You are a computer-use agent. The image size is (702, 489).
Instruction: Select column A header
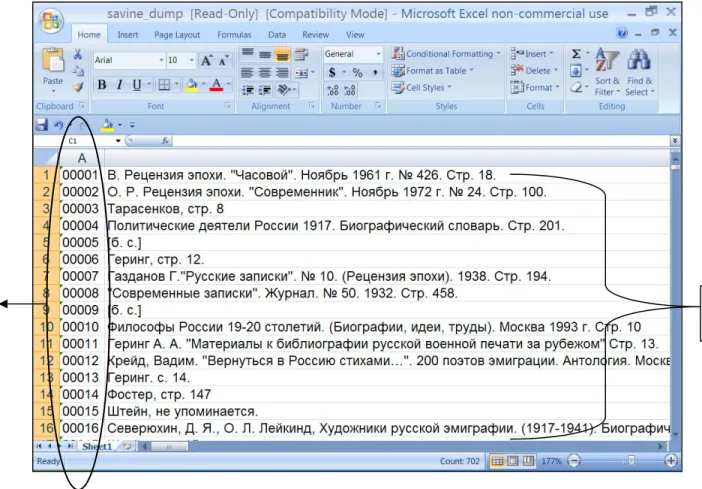(81, 158)
